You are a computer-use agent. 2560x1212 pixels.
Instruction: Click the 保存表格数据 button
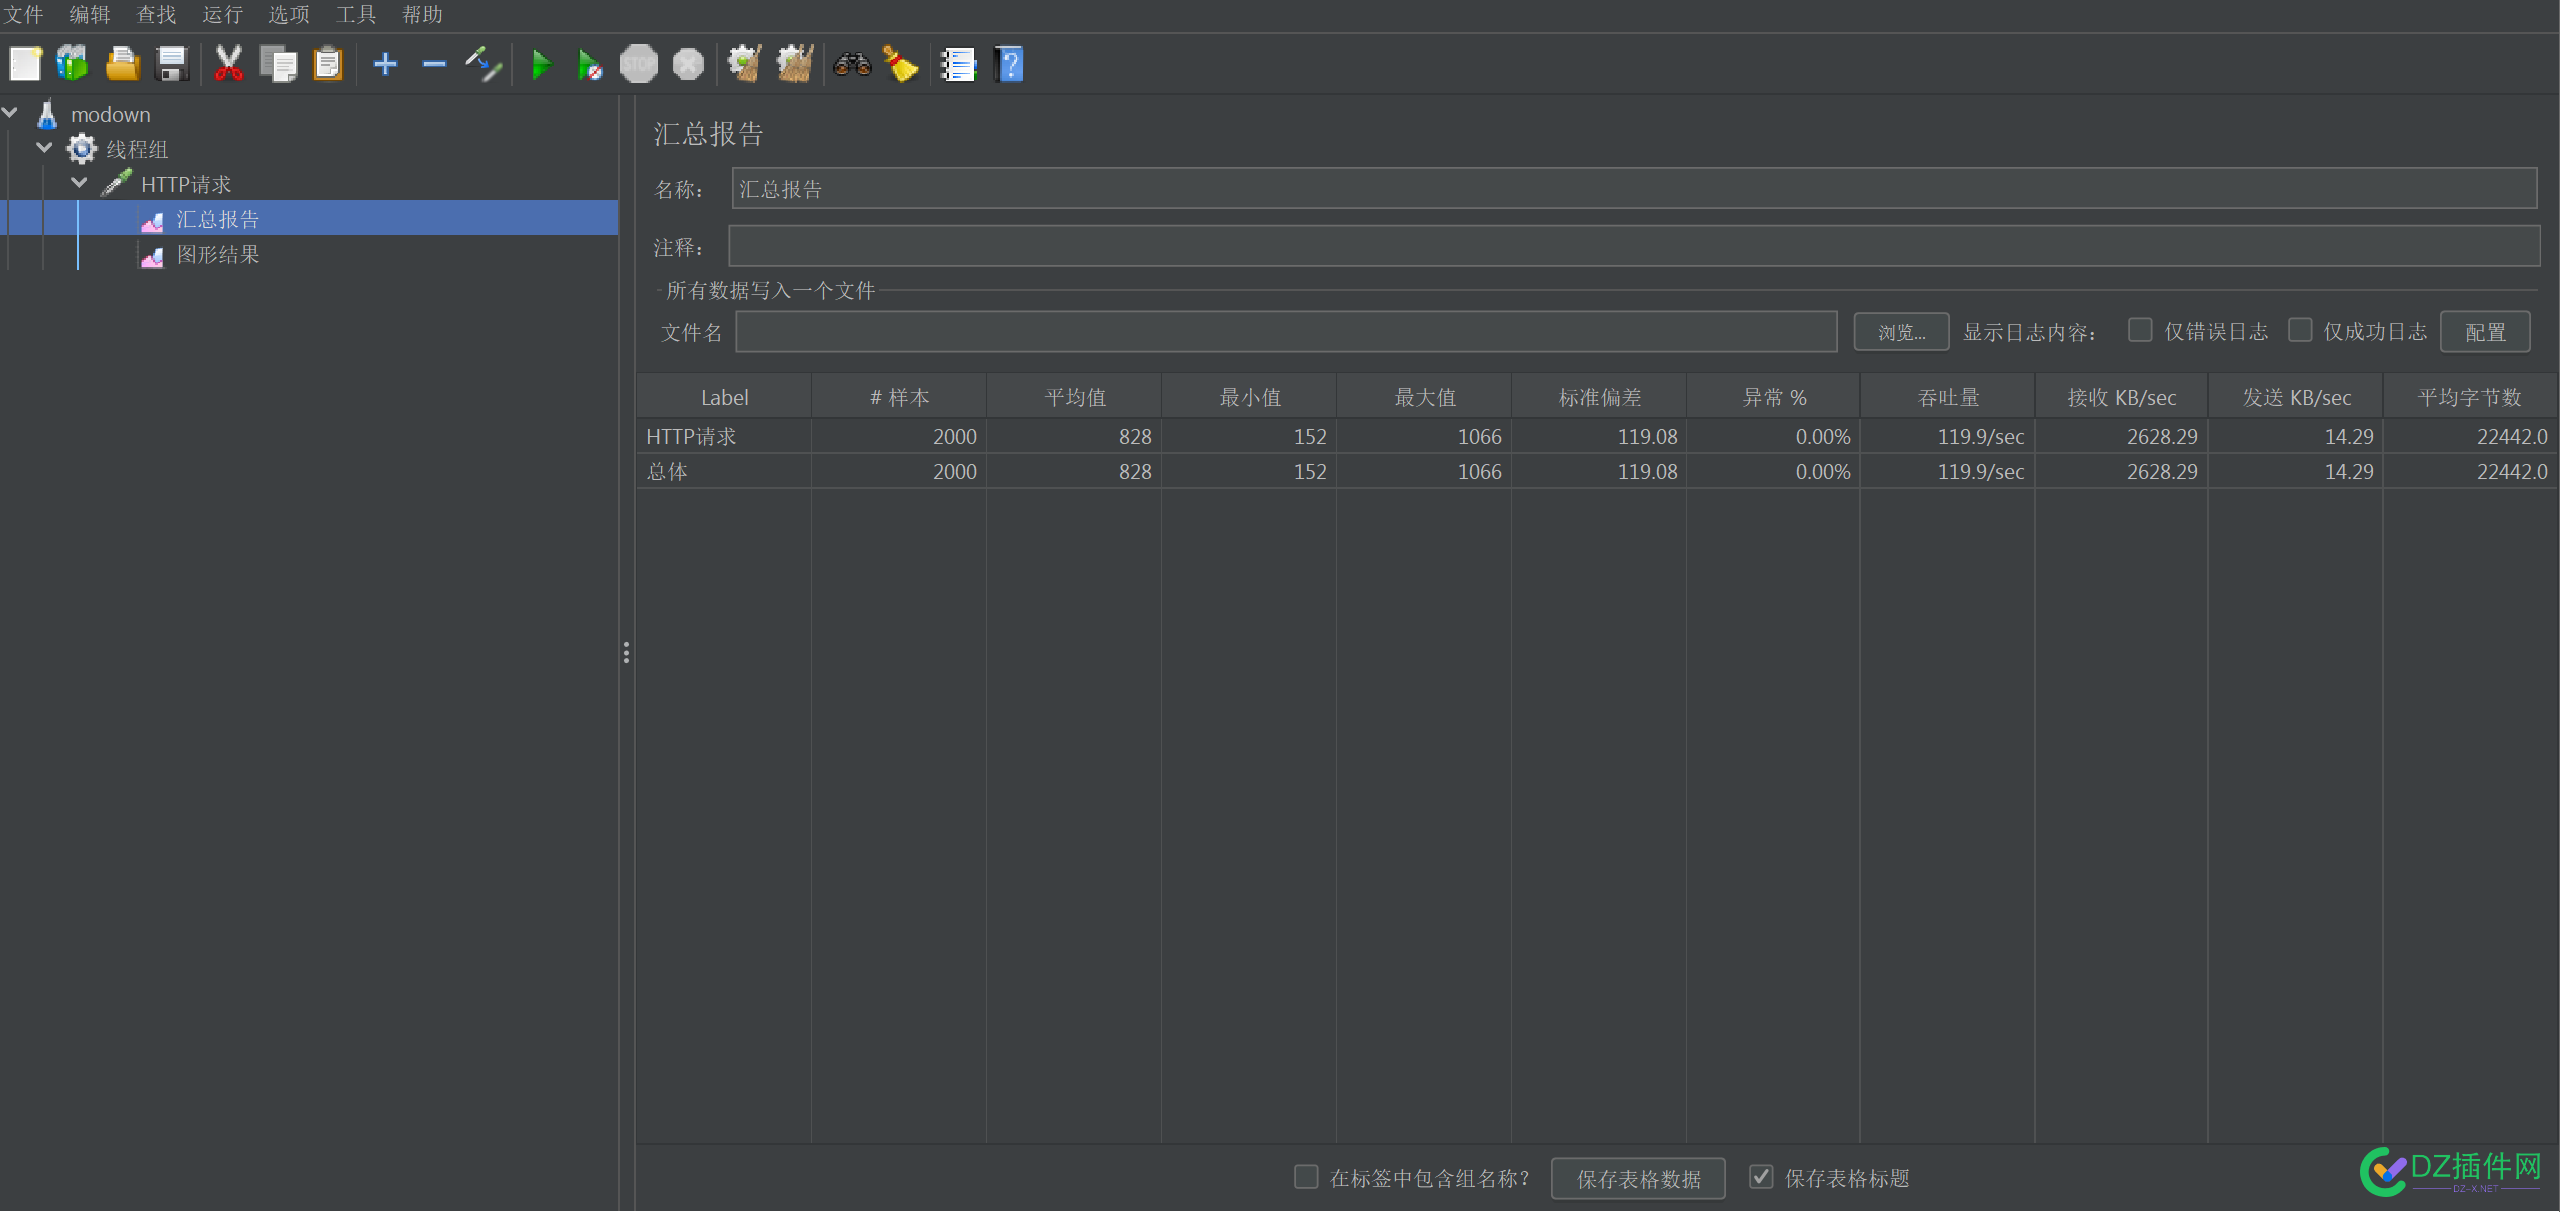[1638, 1179]
